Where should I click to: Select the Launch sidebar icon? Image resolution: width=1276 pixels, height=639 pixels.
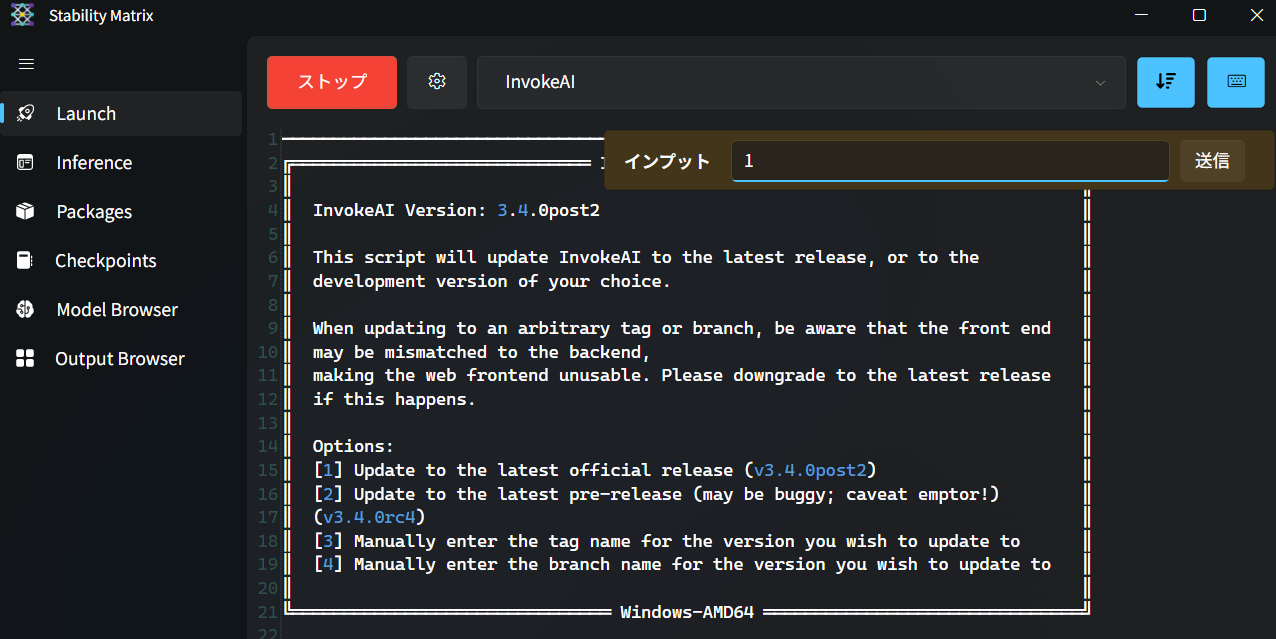25,113
